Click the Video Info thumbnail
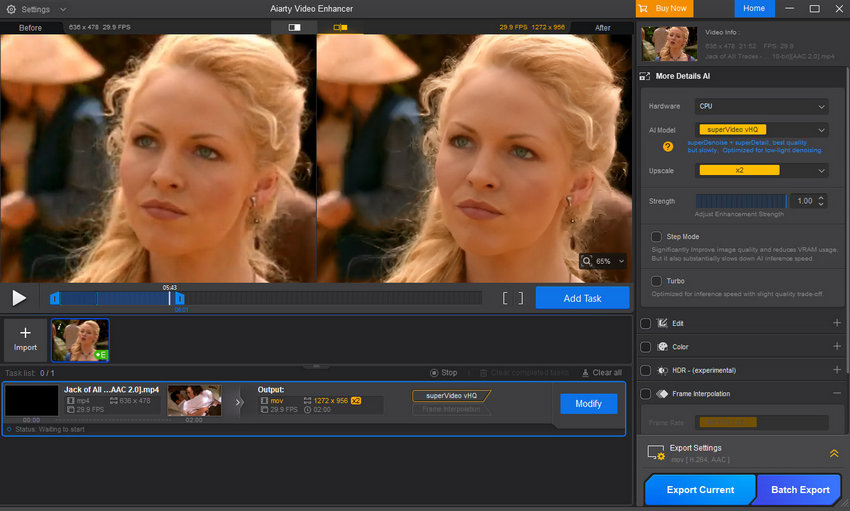 669,44
